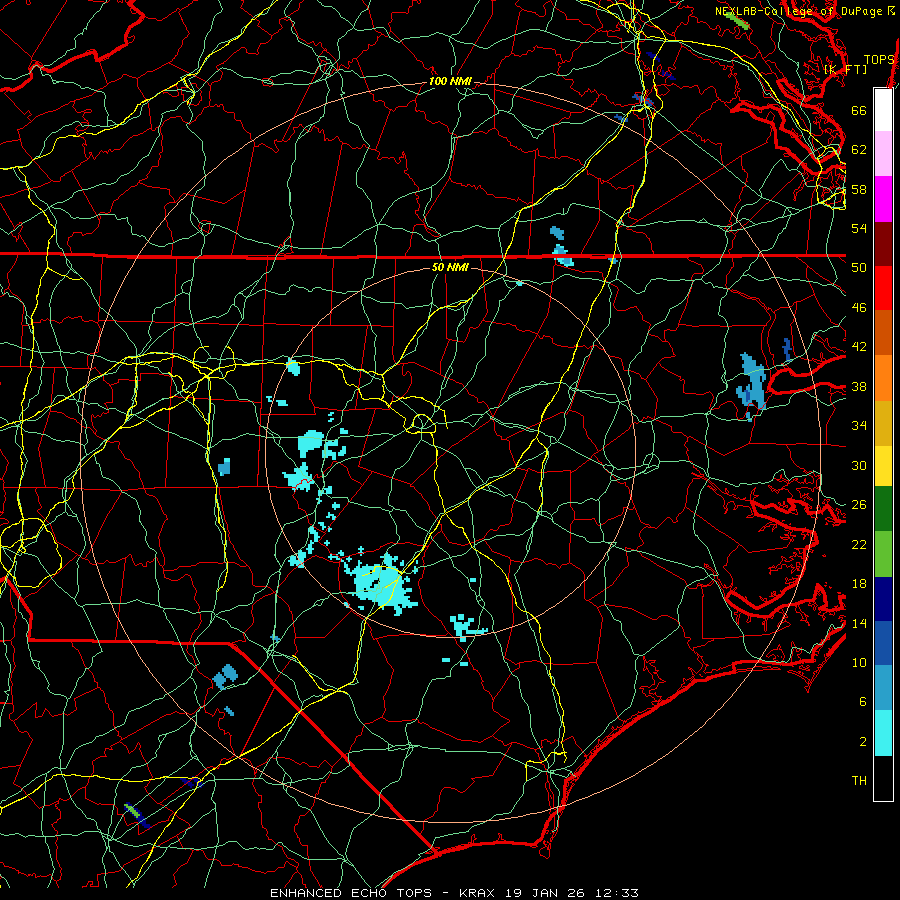The height and width of the screenshot is (900, 900).
Task: Click the "26" legend value
Action: pyautogui.click(x=859, y=505)
